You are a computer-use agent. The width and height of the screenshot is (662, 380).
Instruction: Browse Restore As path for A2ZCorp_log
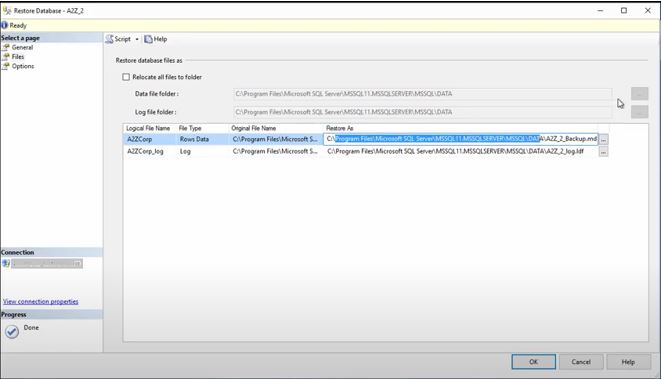point(604,152)
